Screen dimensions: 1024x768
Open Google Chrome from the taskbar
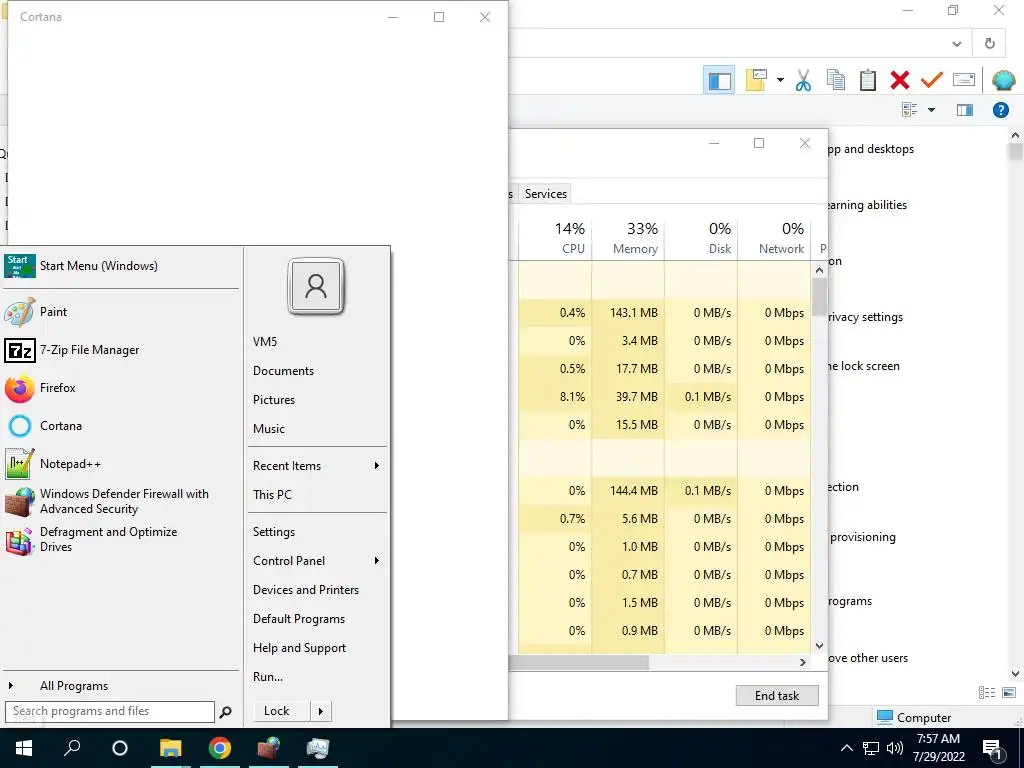pyautogui.click(x=220, y=748)
